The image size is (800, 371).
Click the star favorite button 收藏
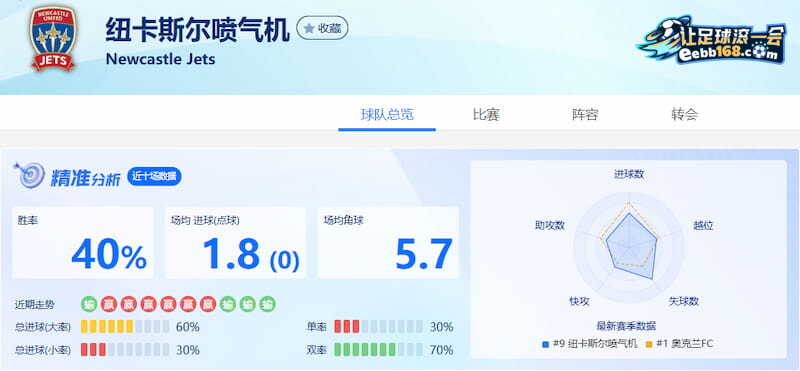pos(322,28)
